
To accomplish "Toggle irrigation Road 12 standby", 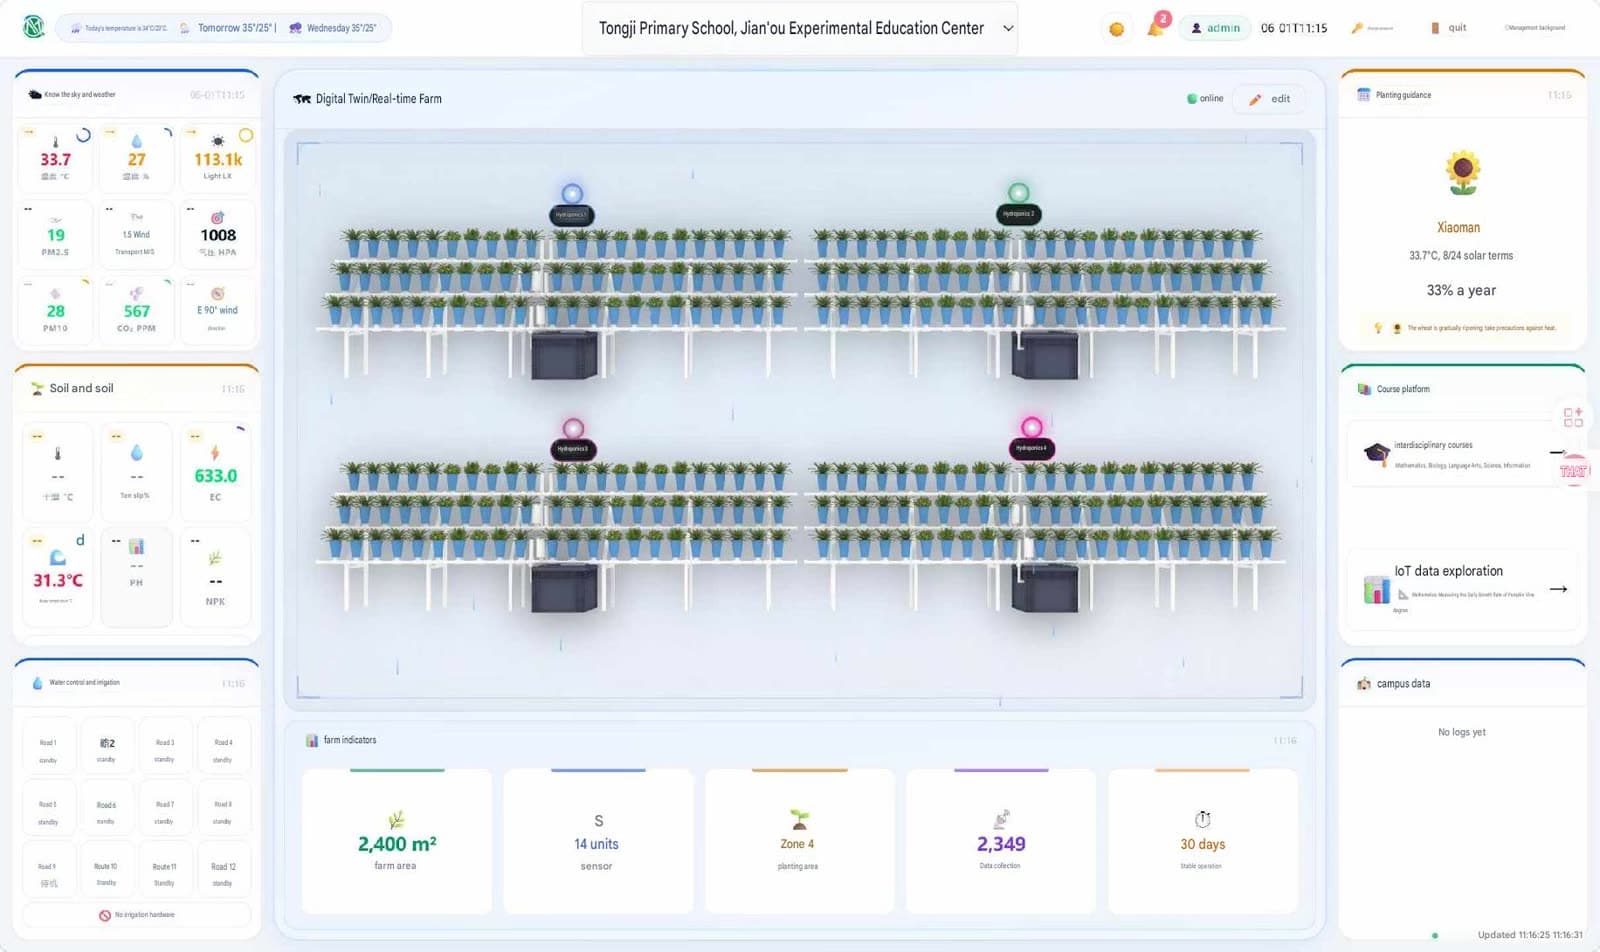I will [x=222, y=874].
